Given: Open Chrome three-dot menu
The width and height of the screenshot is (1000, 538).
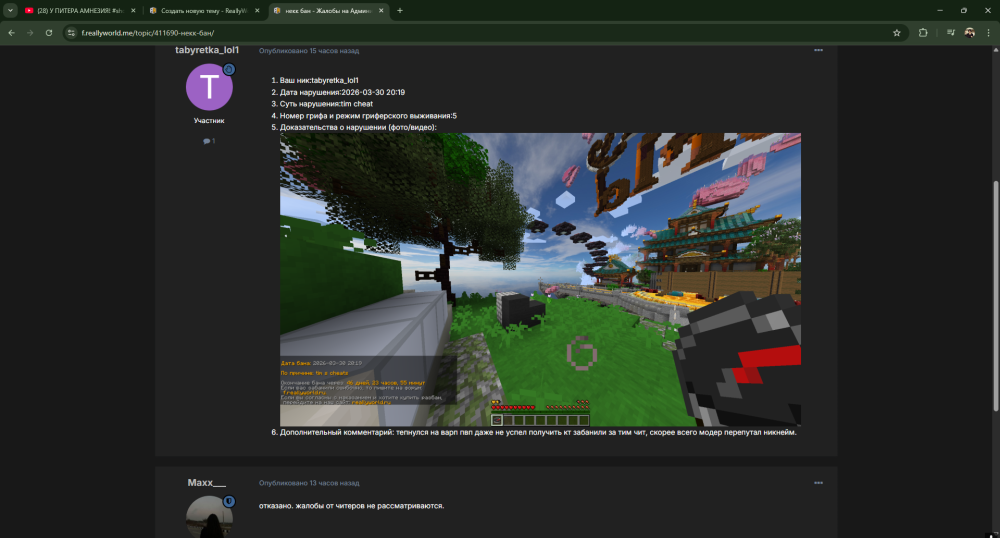Looking at the screenshot, I should 989,33.
